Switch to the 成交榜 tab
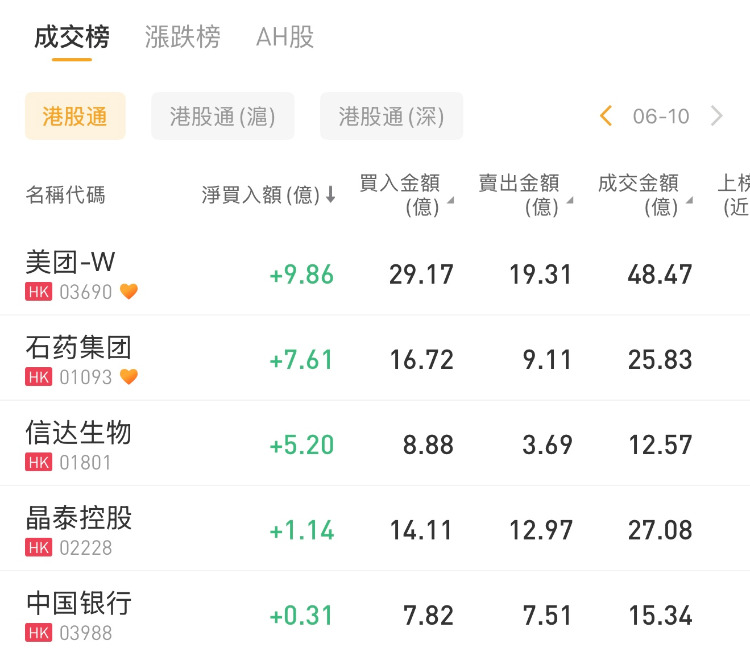Viewport: 750px width, 648px height. (x=72, y=37)
